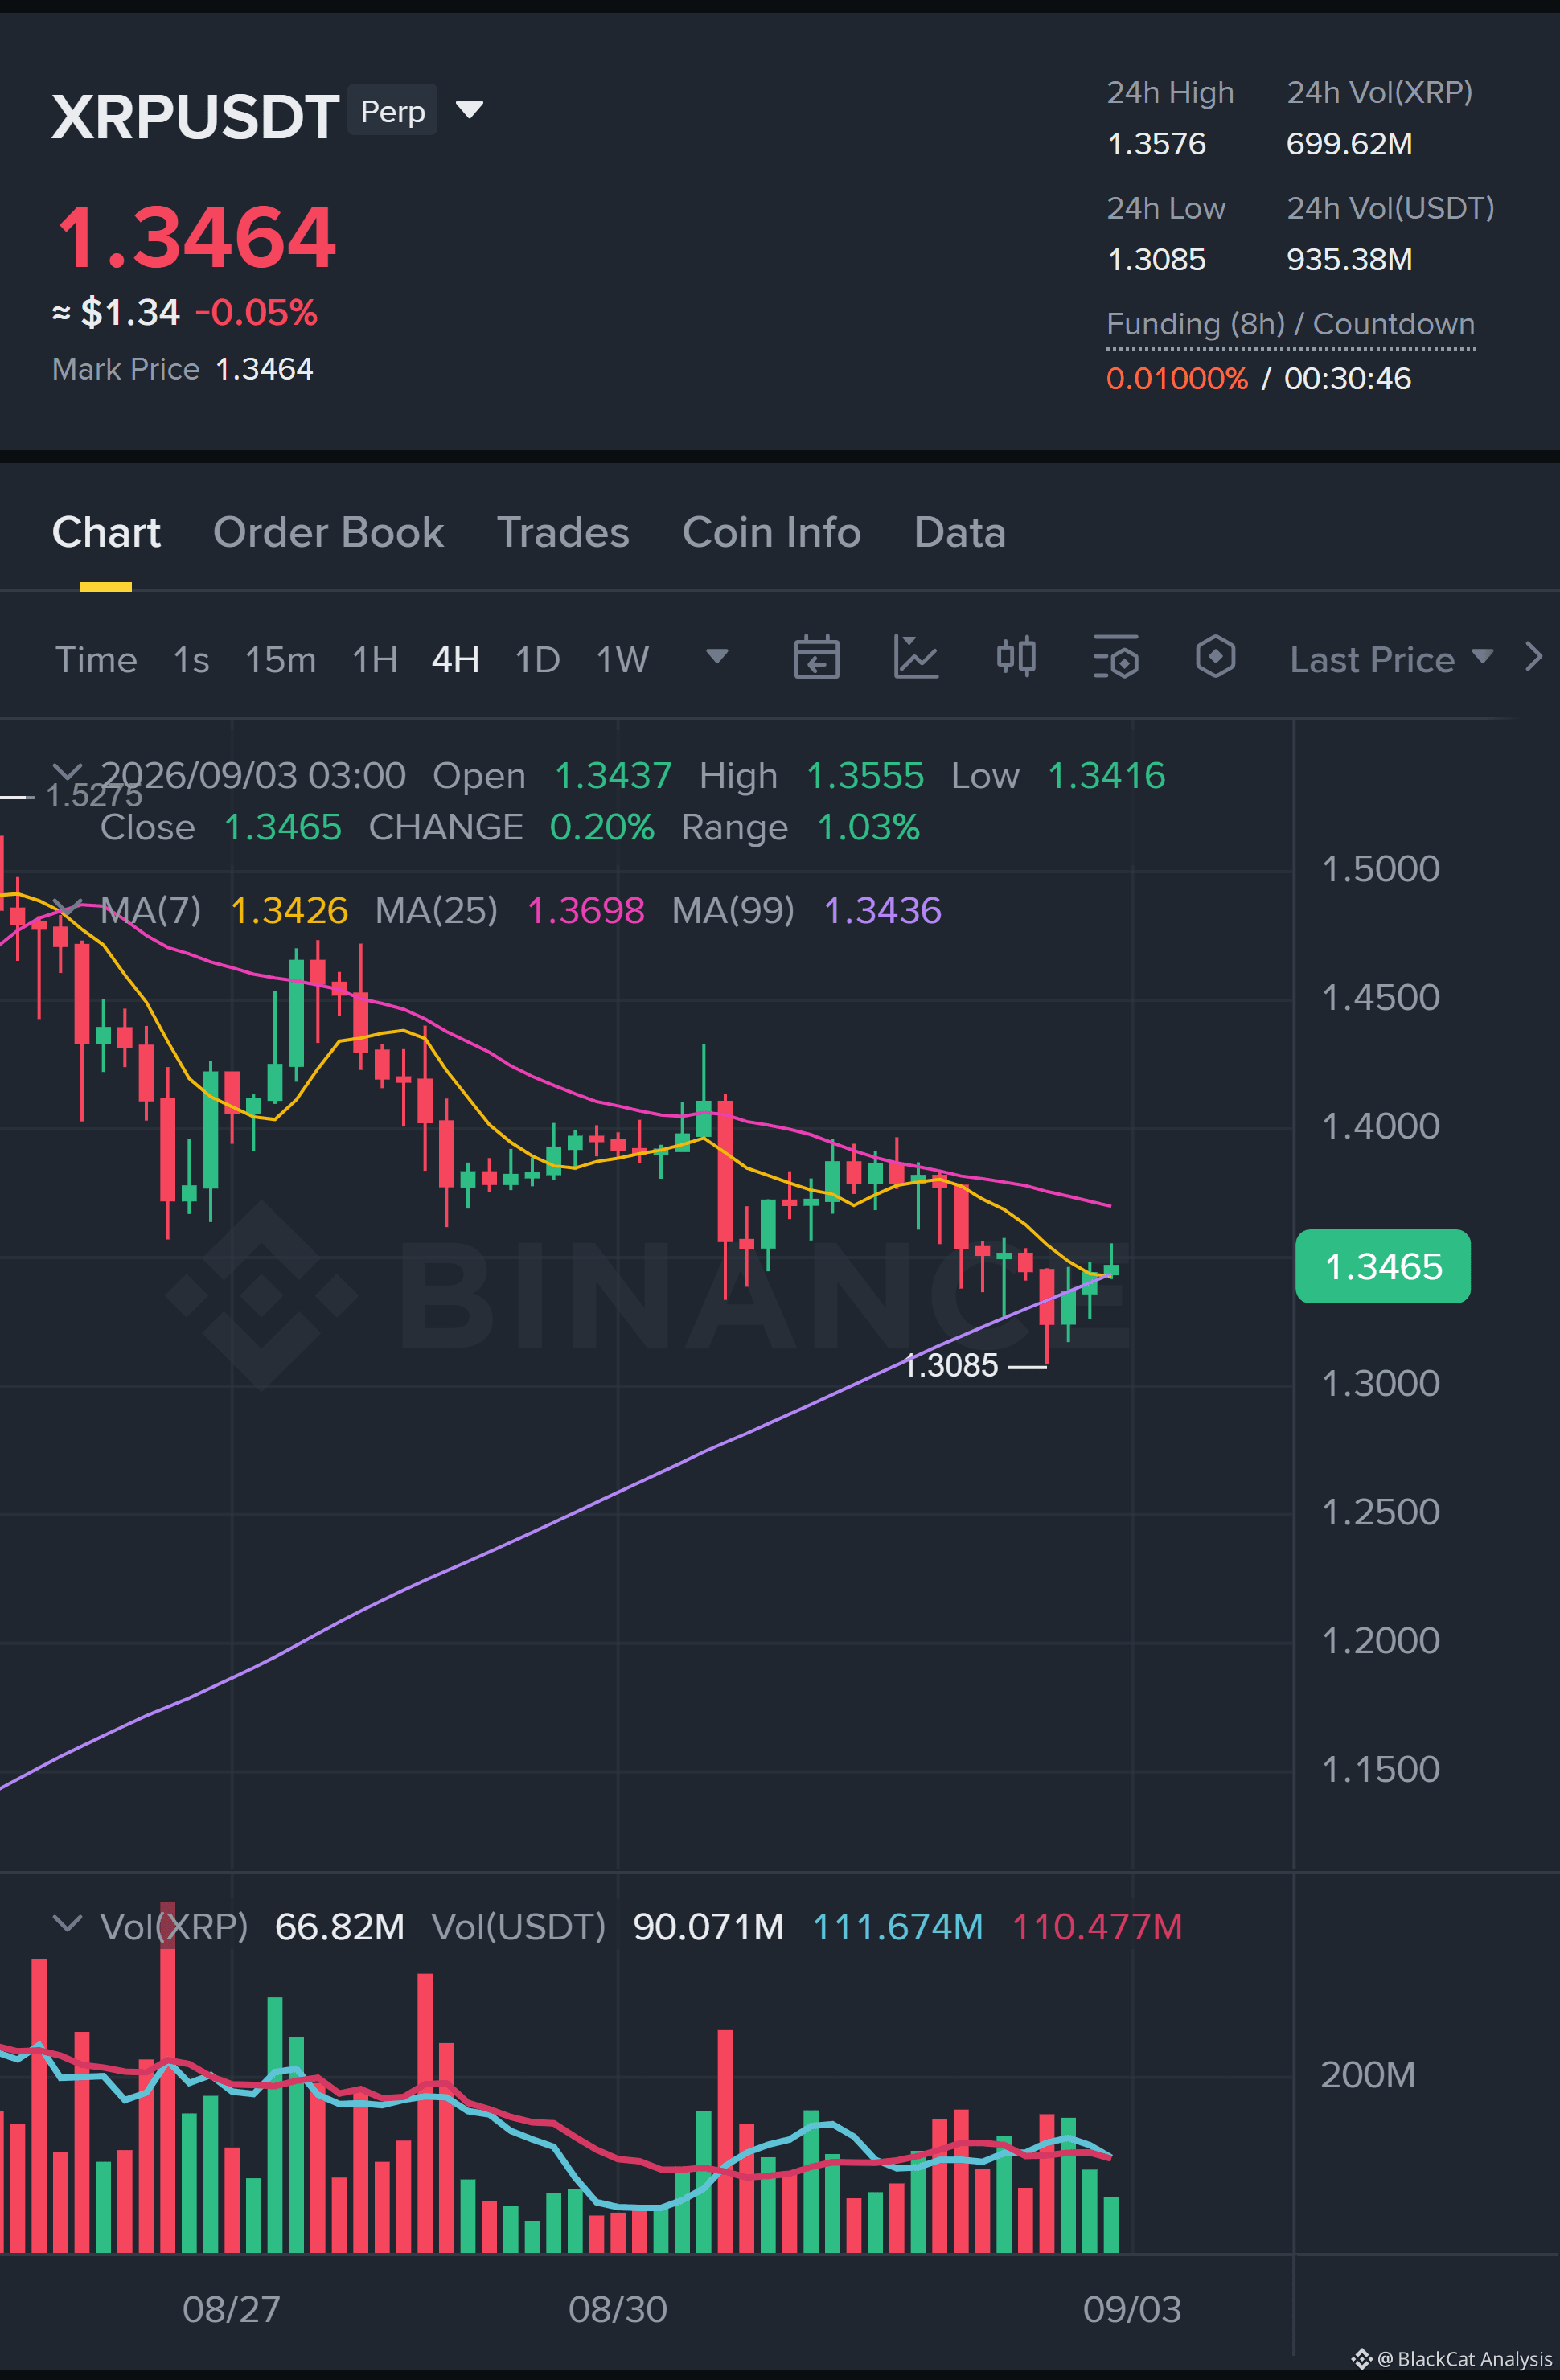Select the 1D timeframe

(537, 660)
